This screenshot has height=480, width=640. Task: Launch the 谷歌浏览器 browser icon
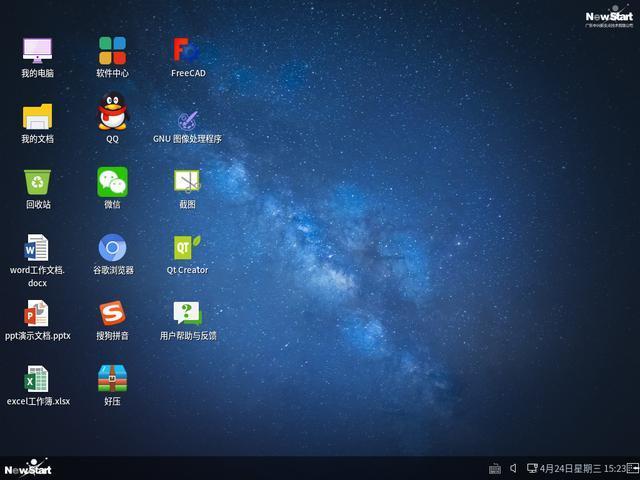pyautogui.click(x=112, y=247)
